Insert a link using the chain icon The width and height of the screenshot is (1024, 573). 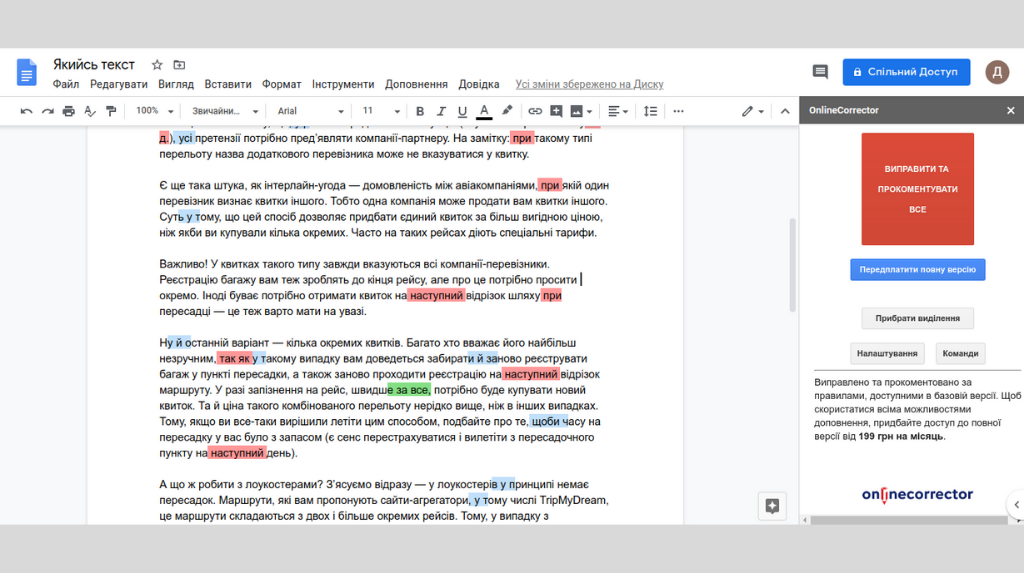[535, 111]
